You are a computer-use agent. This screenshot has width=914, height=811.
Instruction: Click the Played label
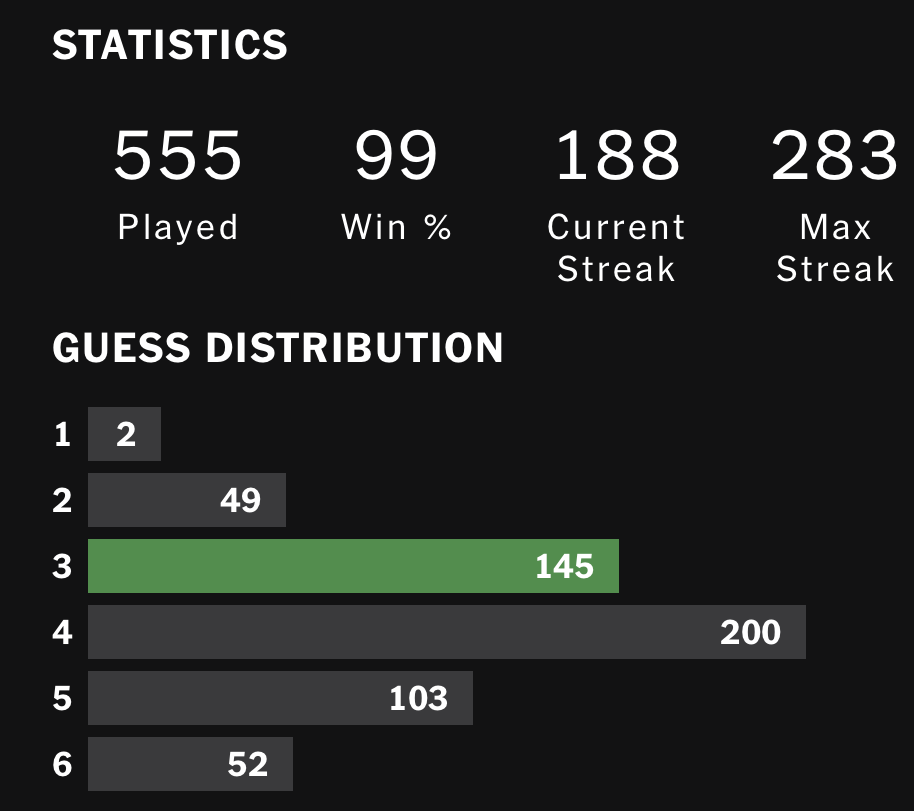tap(178, 228)
